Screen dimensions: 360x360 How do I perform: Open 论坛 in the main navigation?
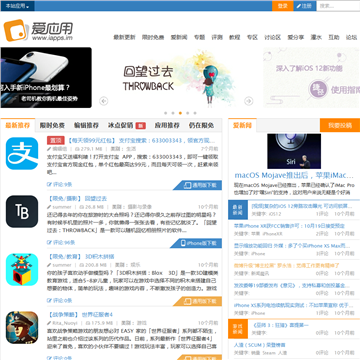click(351, 37)
